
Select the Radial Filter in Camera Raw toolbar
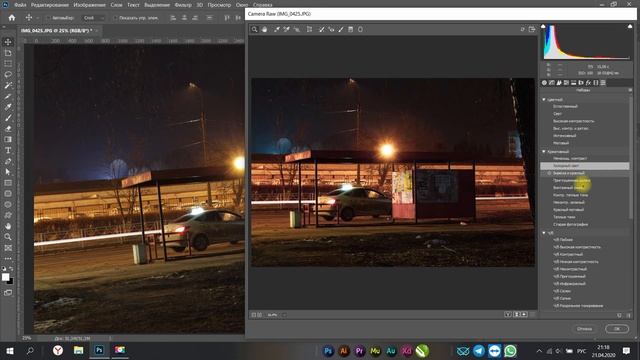360,29
